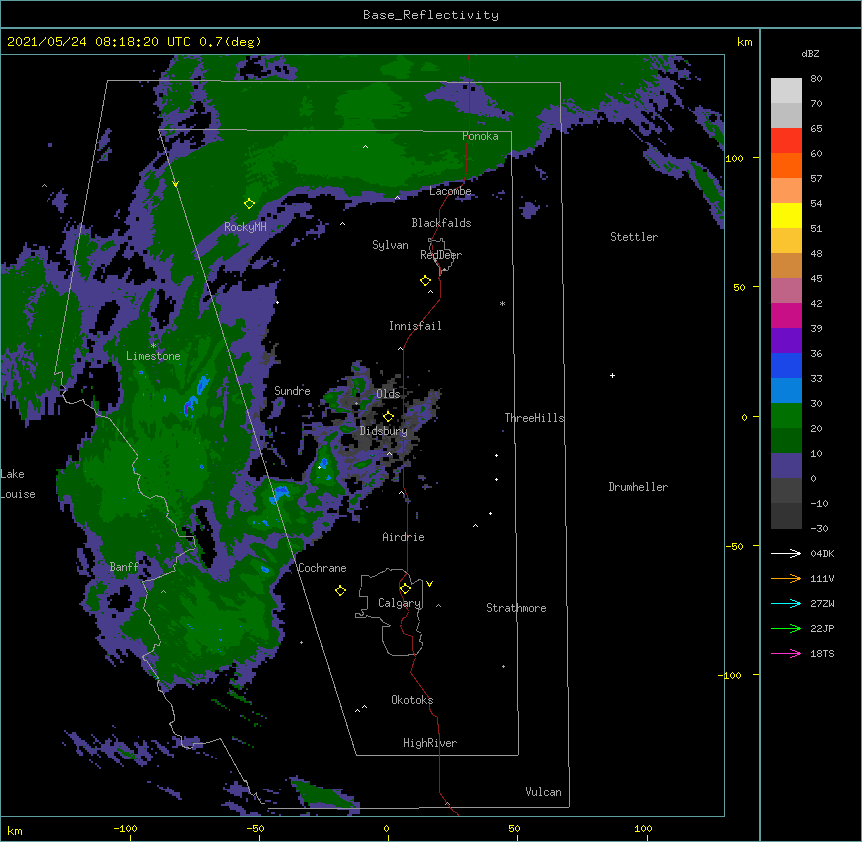Click the Calgary city label
Viewport: 862px width, 842px height.
tap(400, 603)
